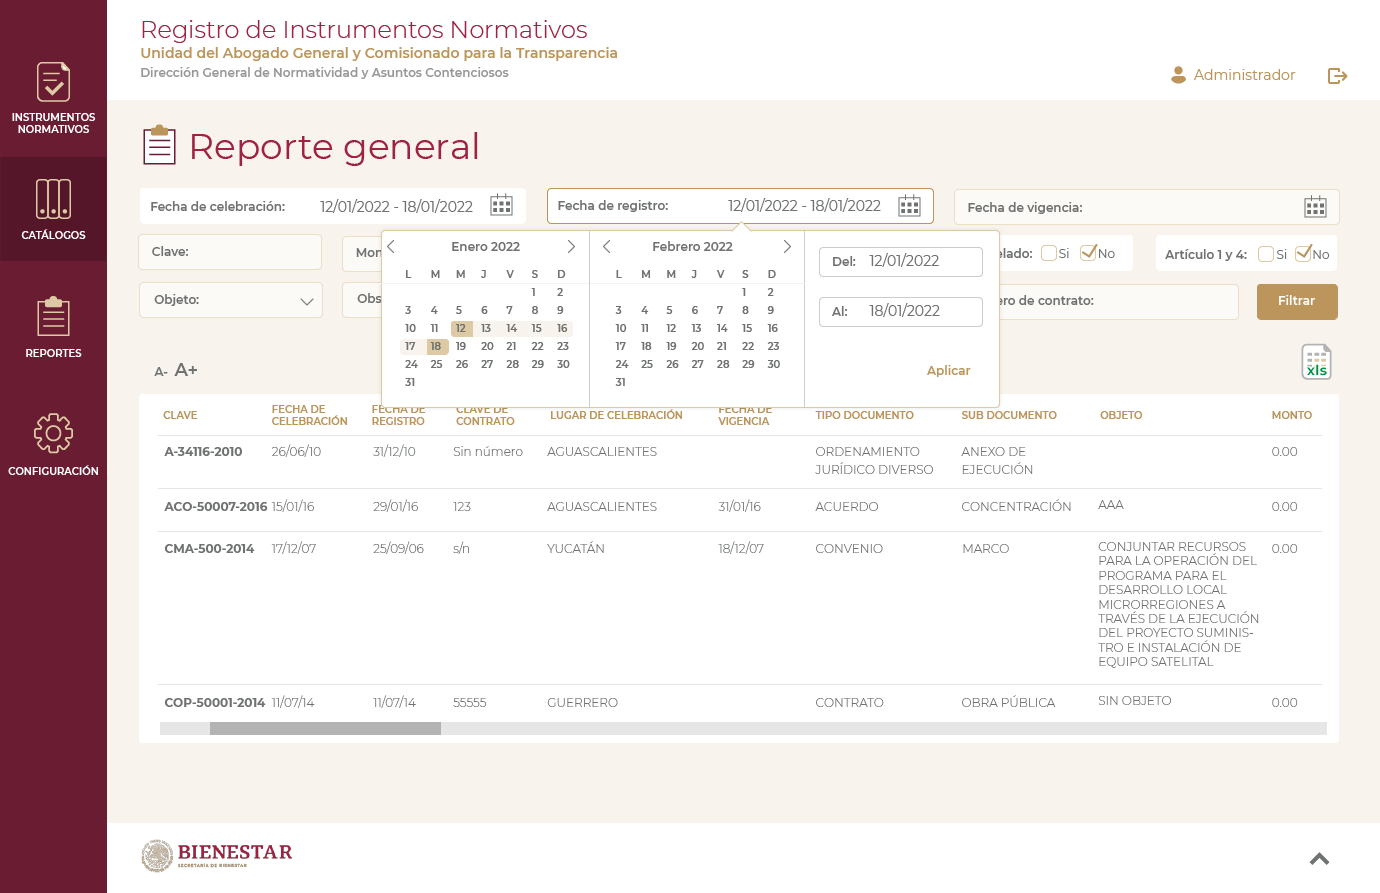
Task: Open Configuración in the sidebar
Action: click(53, 444)
